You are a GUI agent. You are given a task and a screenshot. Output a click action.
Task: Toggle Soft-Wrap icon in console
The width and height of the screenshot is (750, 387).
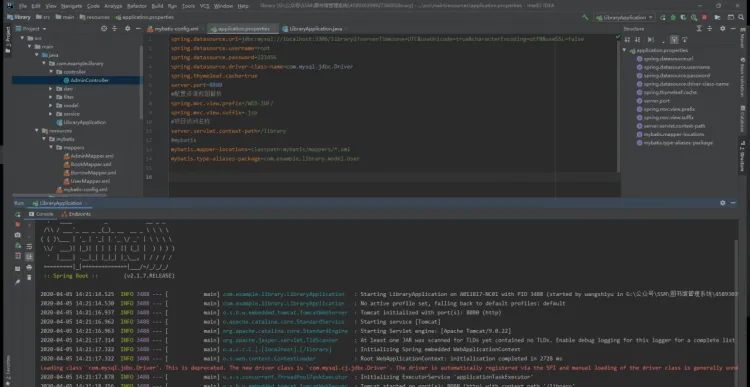[x=29, y=246]
